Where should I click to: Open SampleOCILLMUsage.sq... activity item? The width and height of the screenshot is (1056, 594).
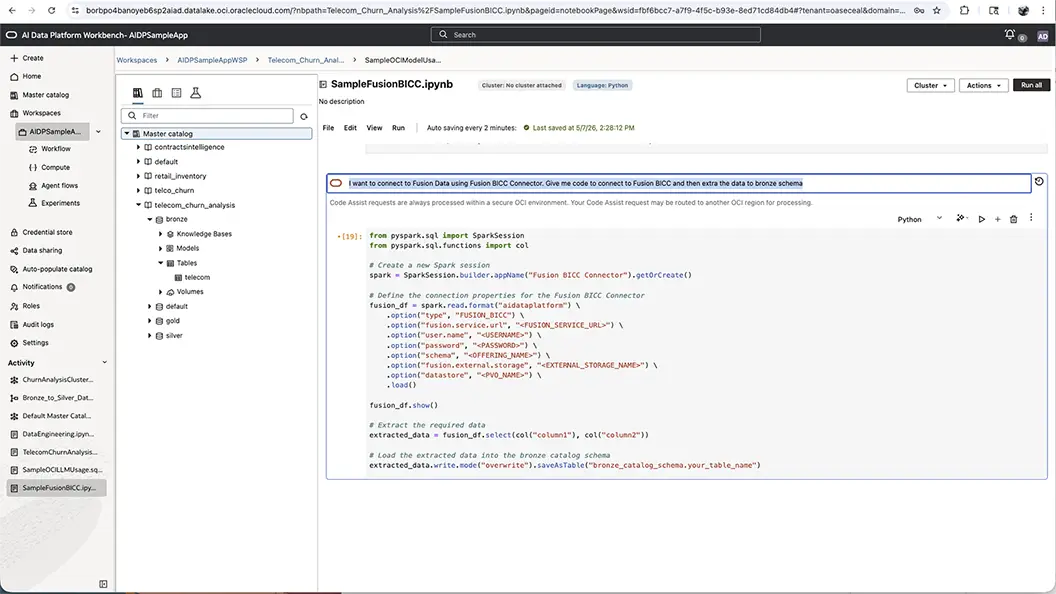click(57, 470)
